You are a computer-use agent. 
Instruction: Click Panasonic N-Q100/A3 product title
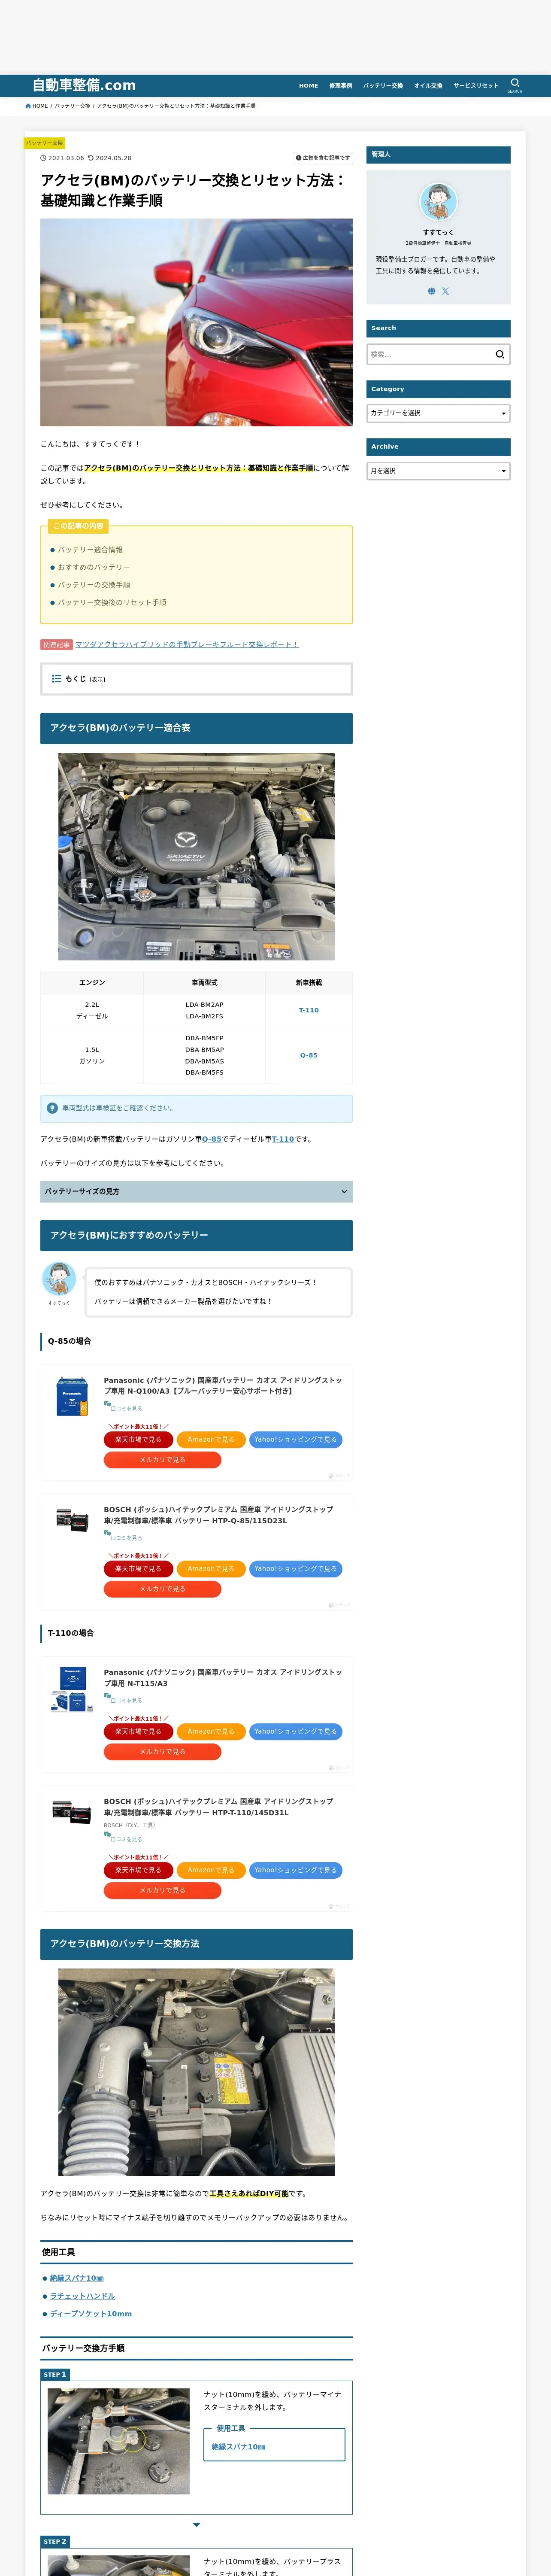click(223, 1385)
